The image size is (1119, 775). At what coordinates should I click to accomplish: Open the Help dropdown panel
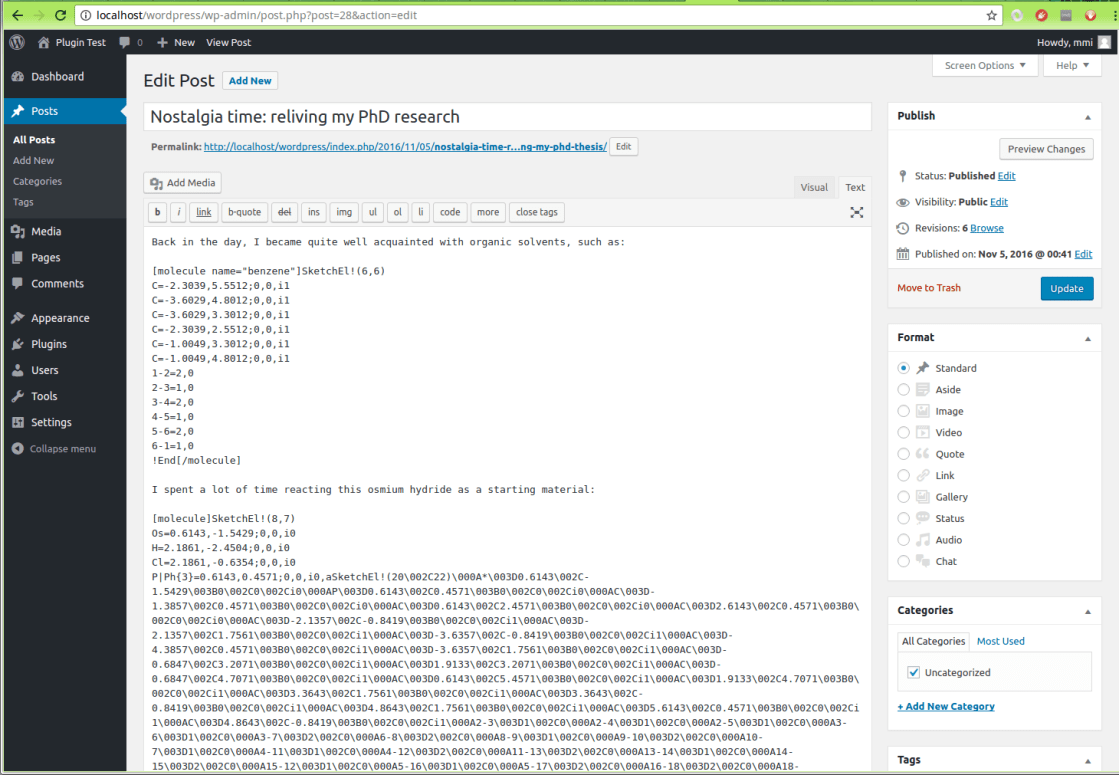[1071, 66]
